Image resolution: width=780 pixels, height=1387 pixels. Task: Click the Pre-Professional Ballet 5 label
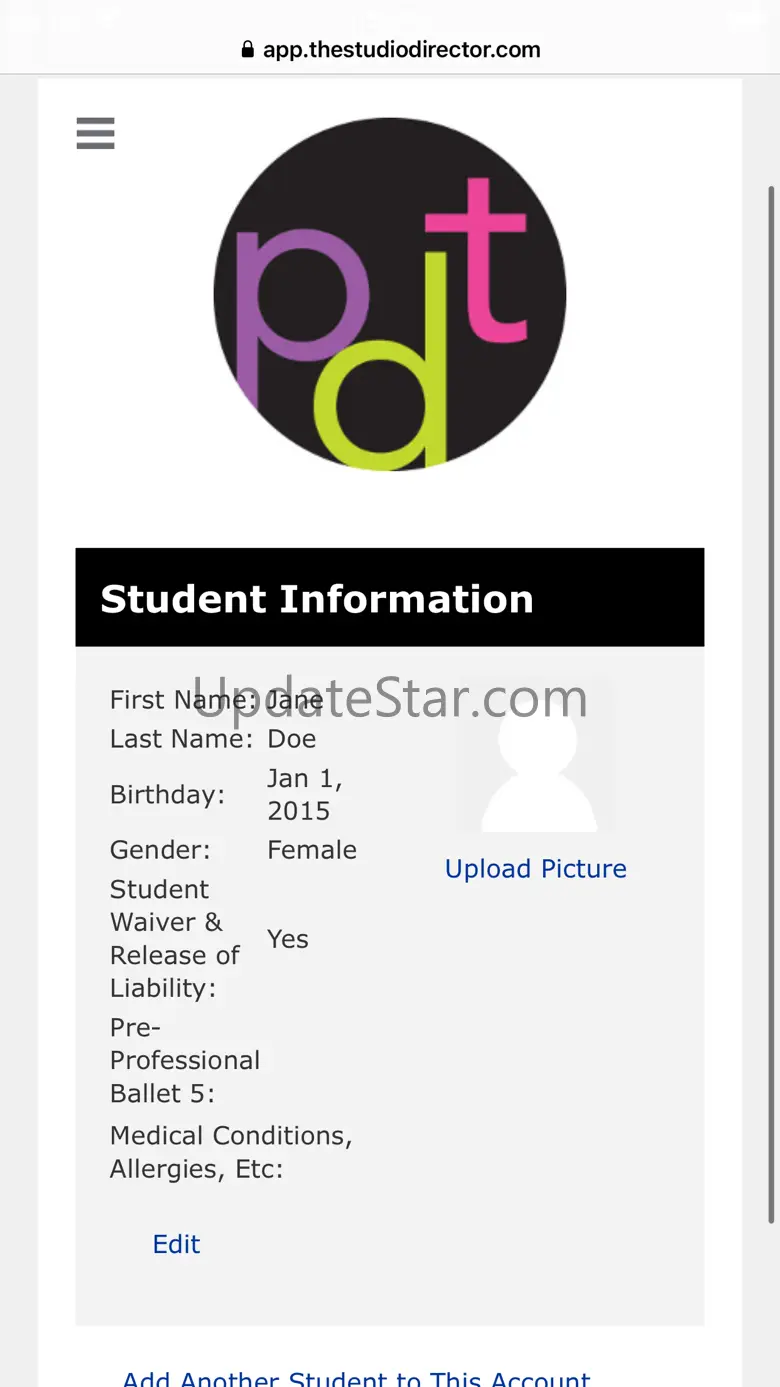[x=184, y=1060]
